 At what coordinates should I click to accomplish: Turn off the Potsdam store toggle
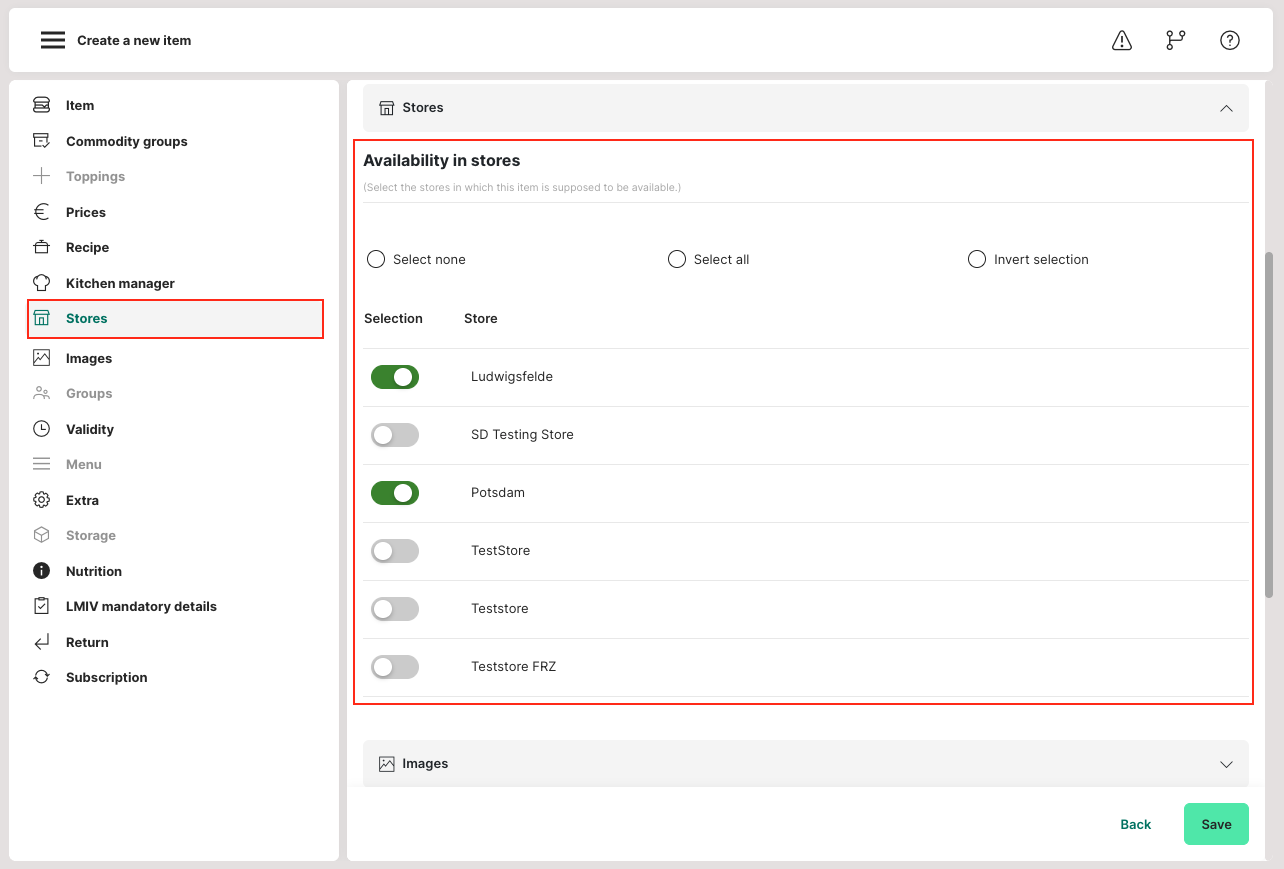395,493
